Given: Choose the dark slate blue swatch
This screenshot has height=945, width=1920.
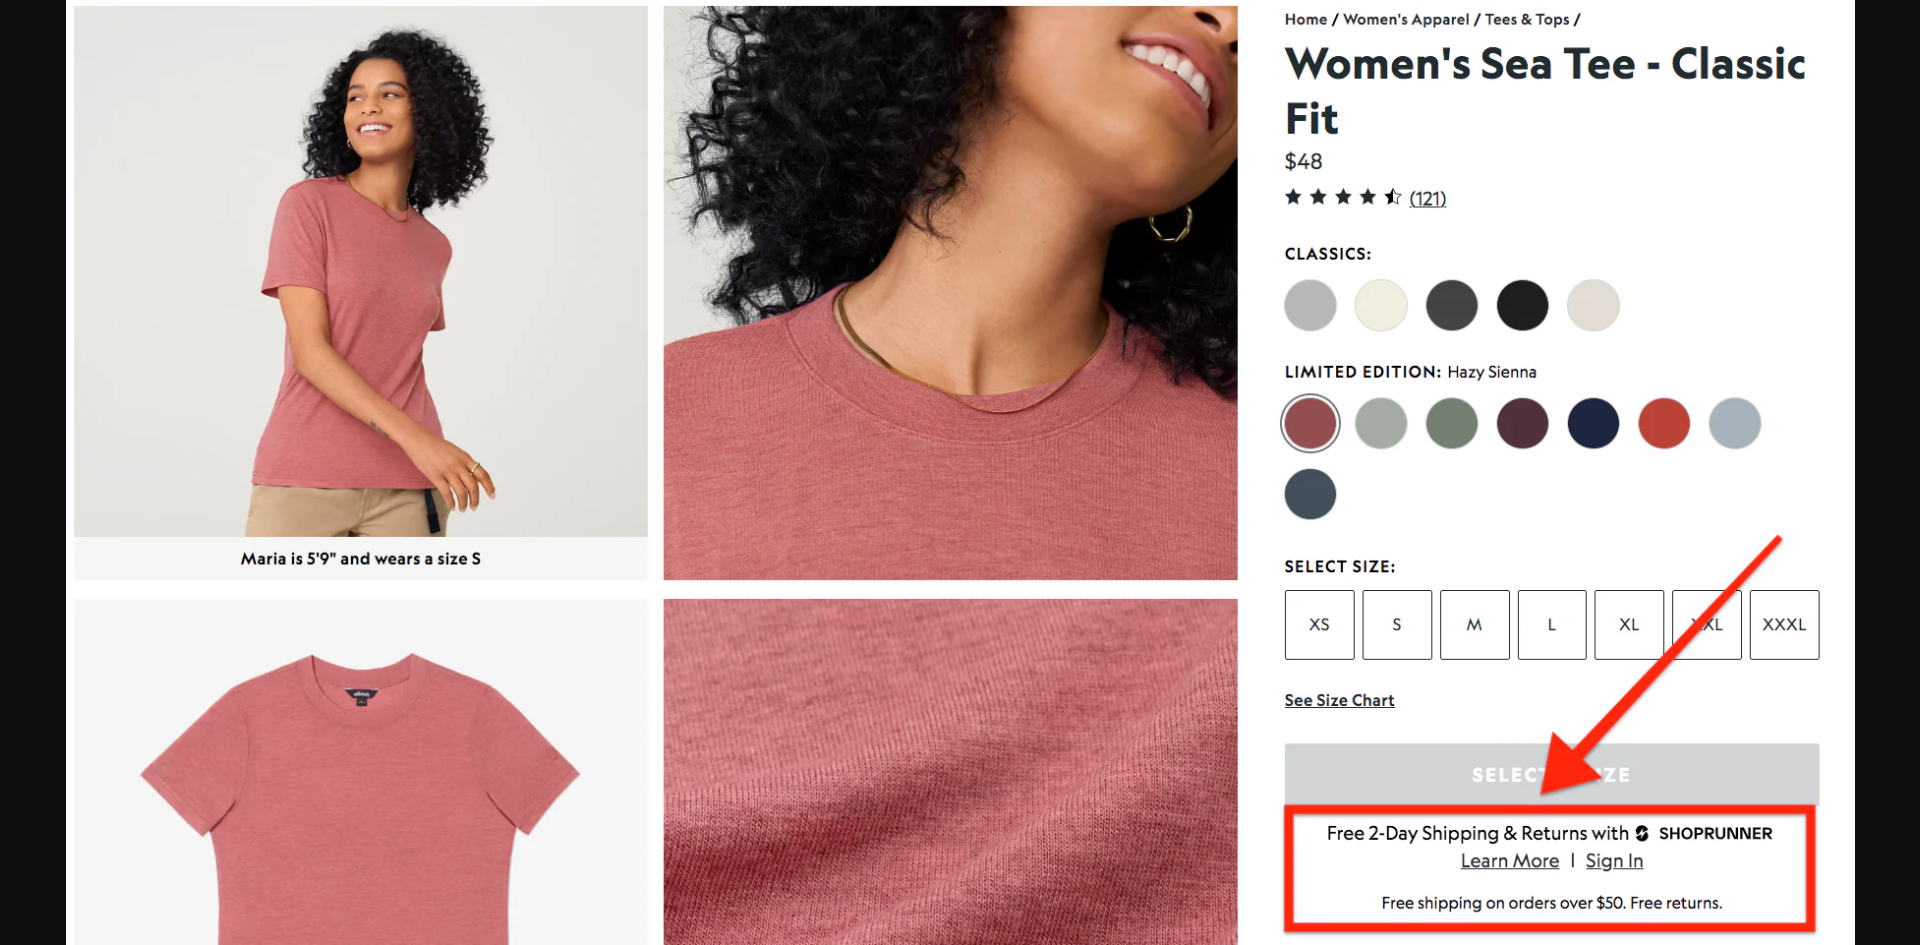Looking at the screenshot, I should pyautogui.click(x=1310, y=494).
